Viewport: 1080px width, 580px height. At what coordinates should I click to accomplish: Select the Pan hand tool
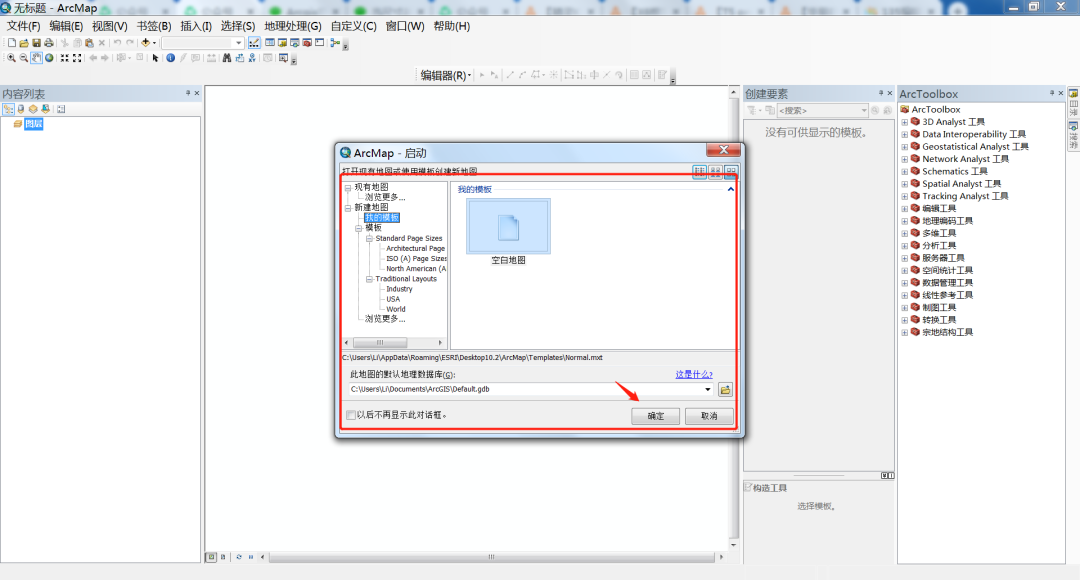36,58
